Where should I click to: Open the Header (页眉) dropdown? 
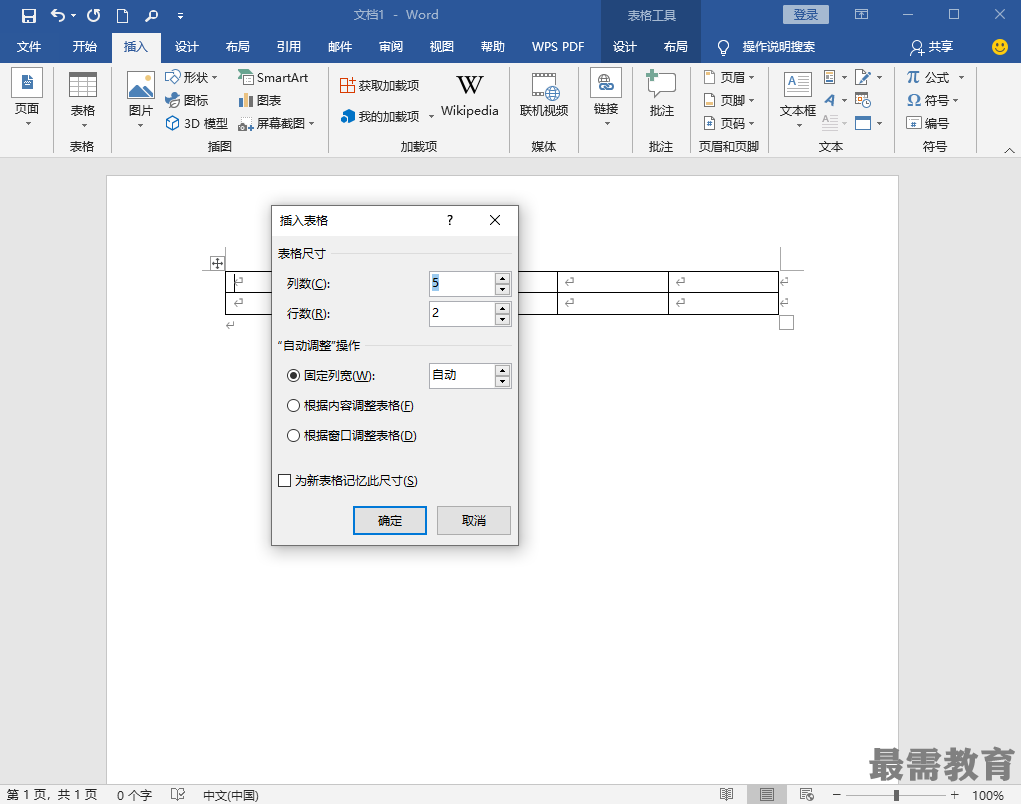click(729, 77)
